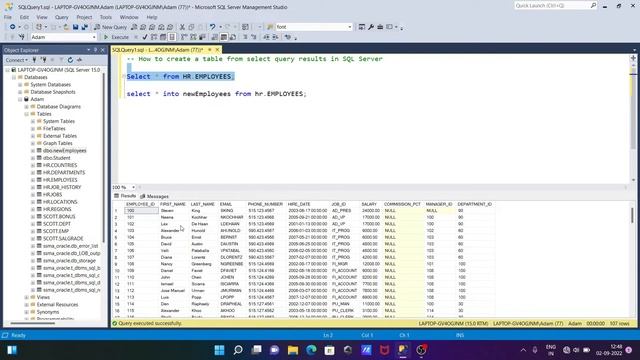Click the Execute button

(x=116, y=37)
